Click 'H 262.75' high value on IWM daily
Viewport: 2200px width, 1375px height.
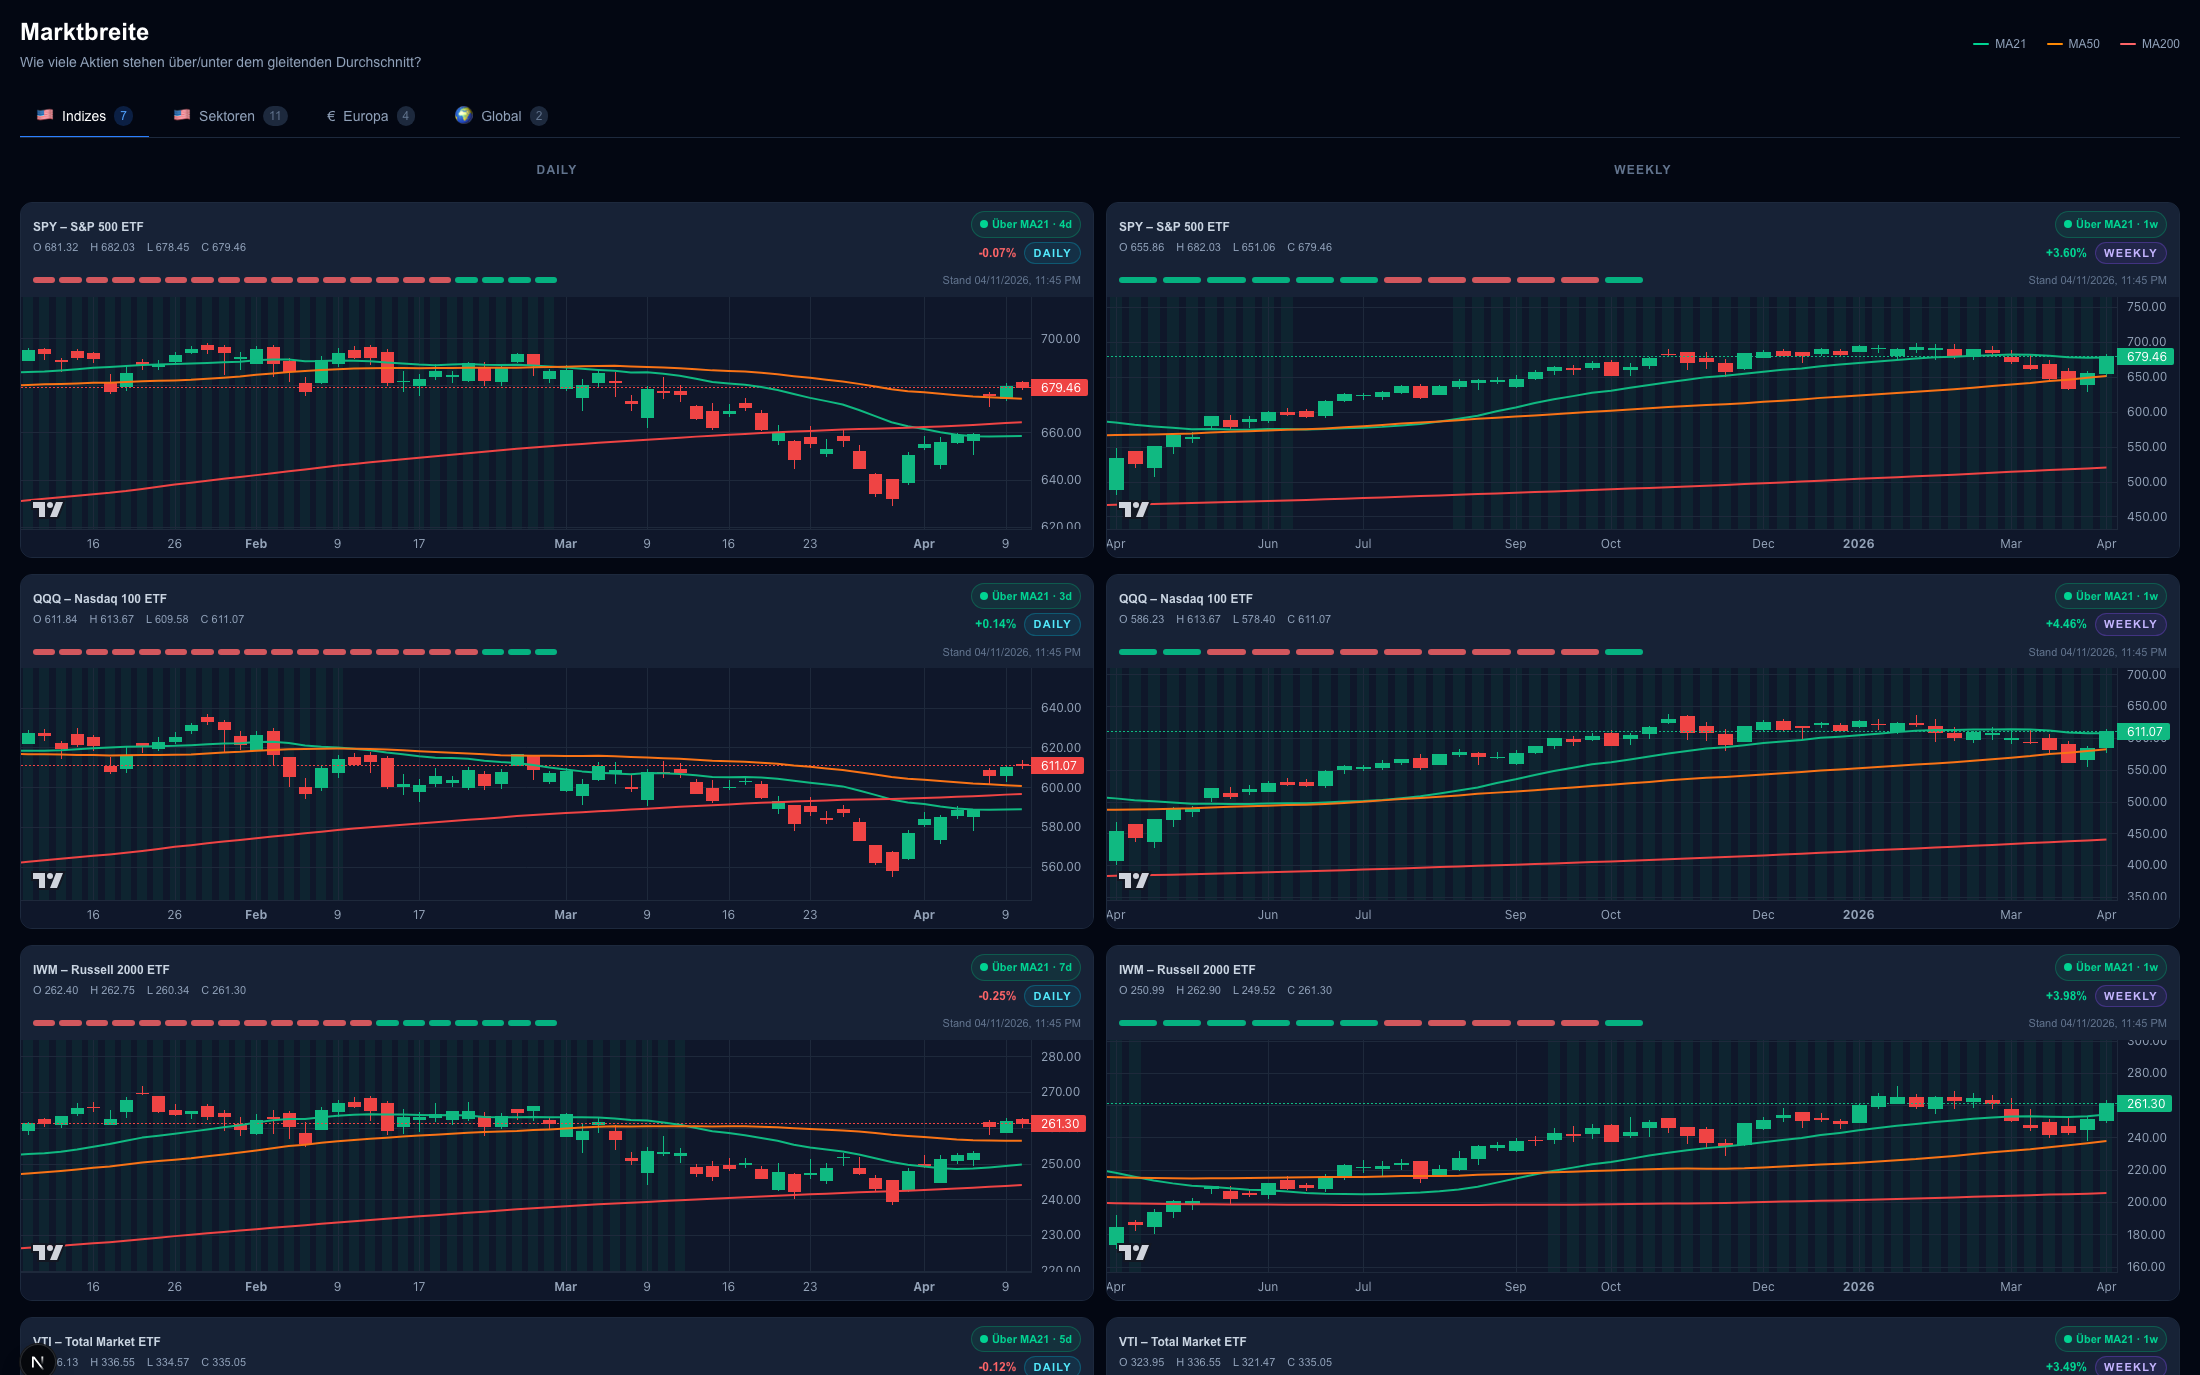[112, 990]
